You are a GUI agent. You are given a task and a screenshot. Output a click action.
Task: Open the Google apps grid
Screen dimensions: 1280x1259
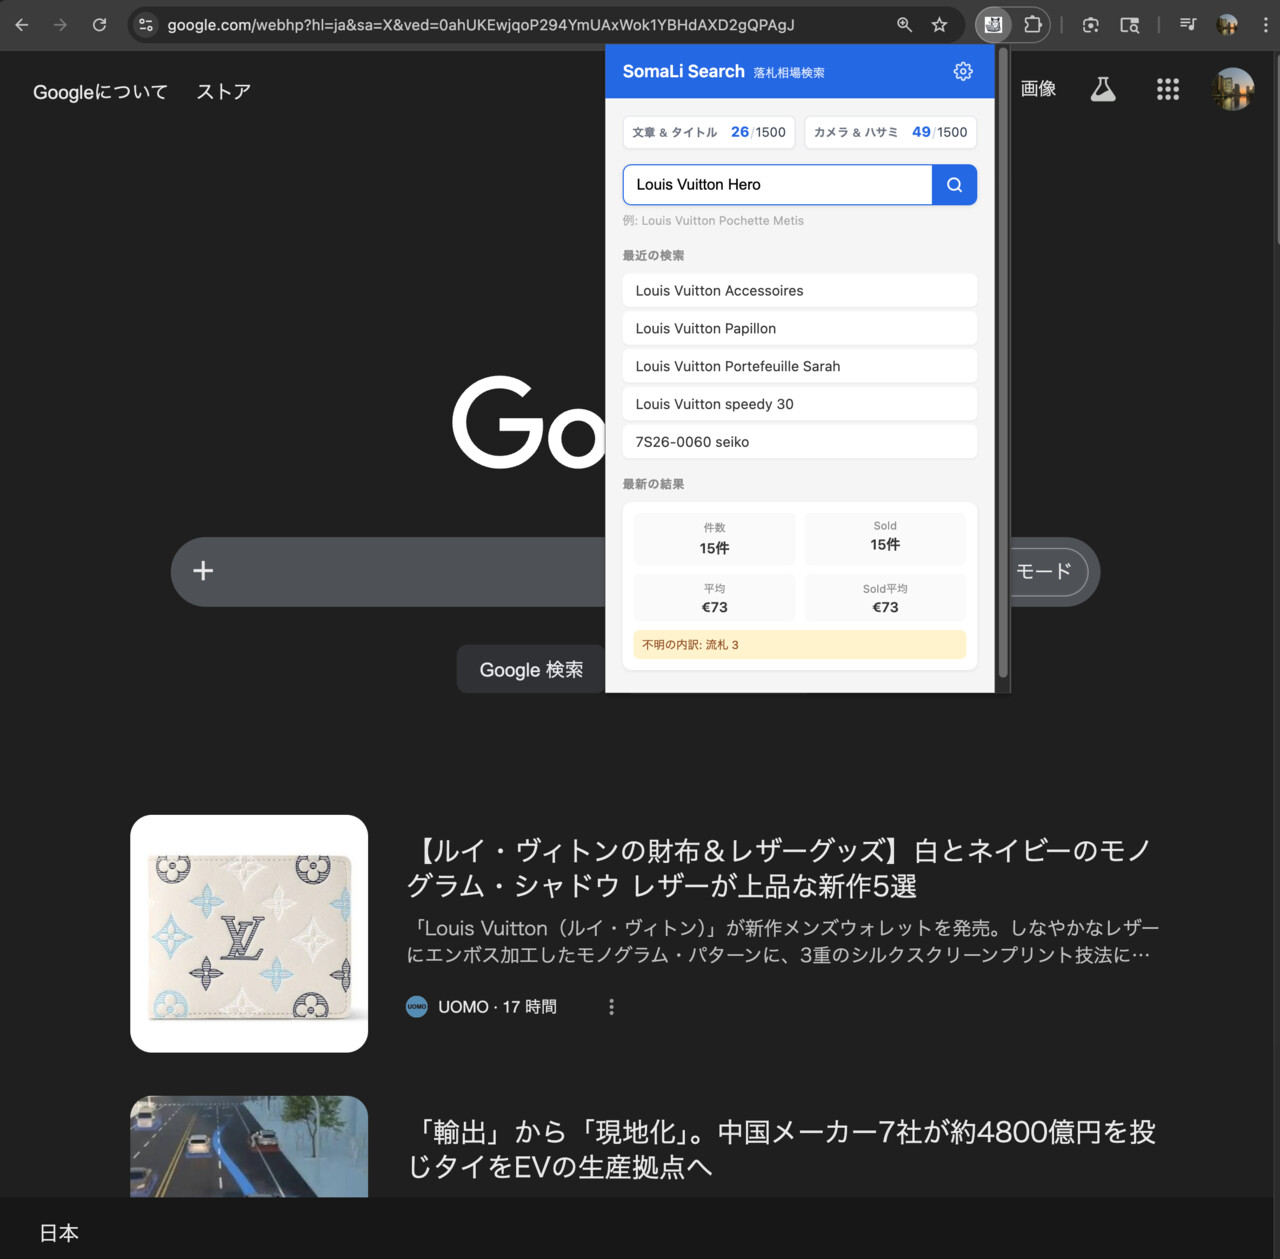[1168, 89]
